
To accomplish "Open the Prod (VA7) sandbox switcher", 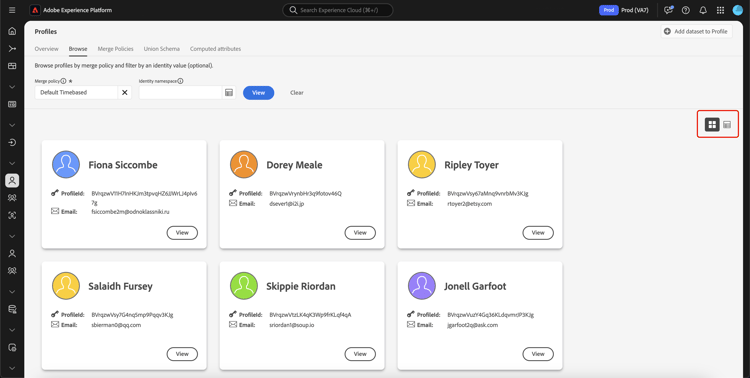I will [634, 10].
